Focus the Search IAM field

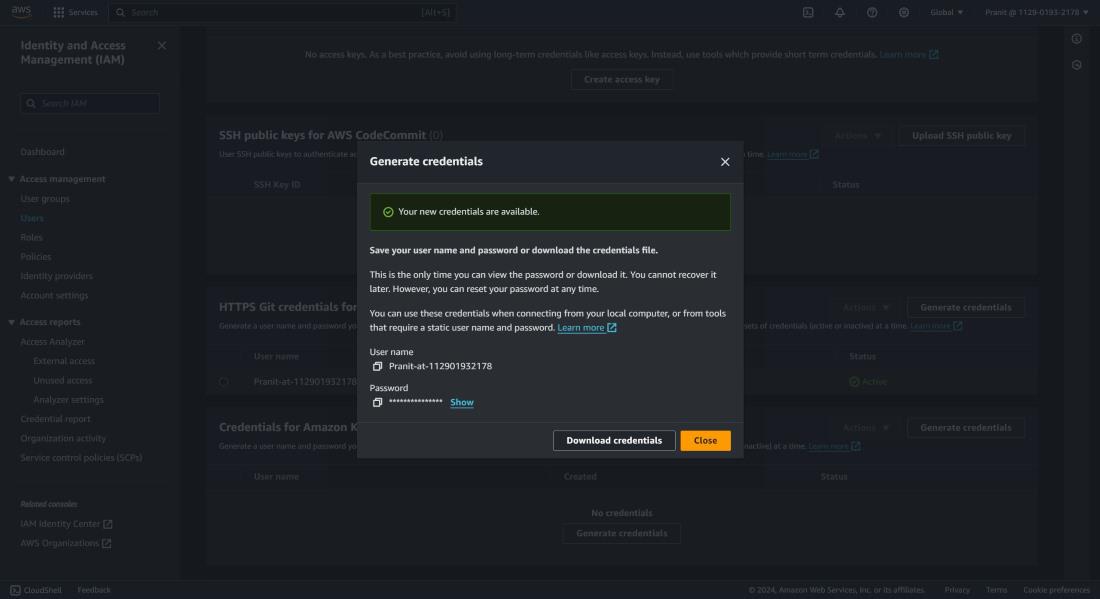tap(90, 103)
